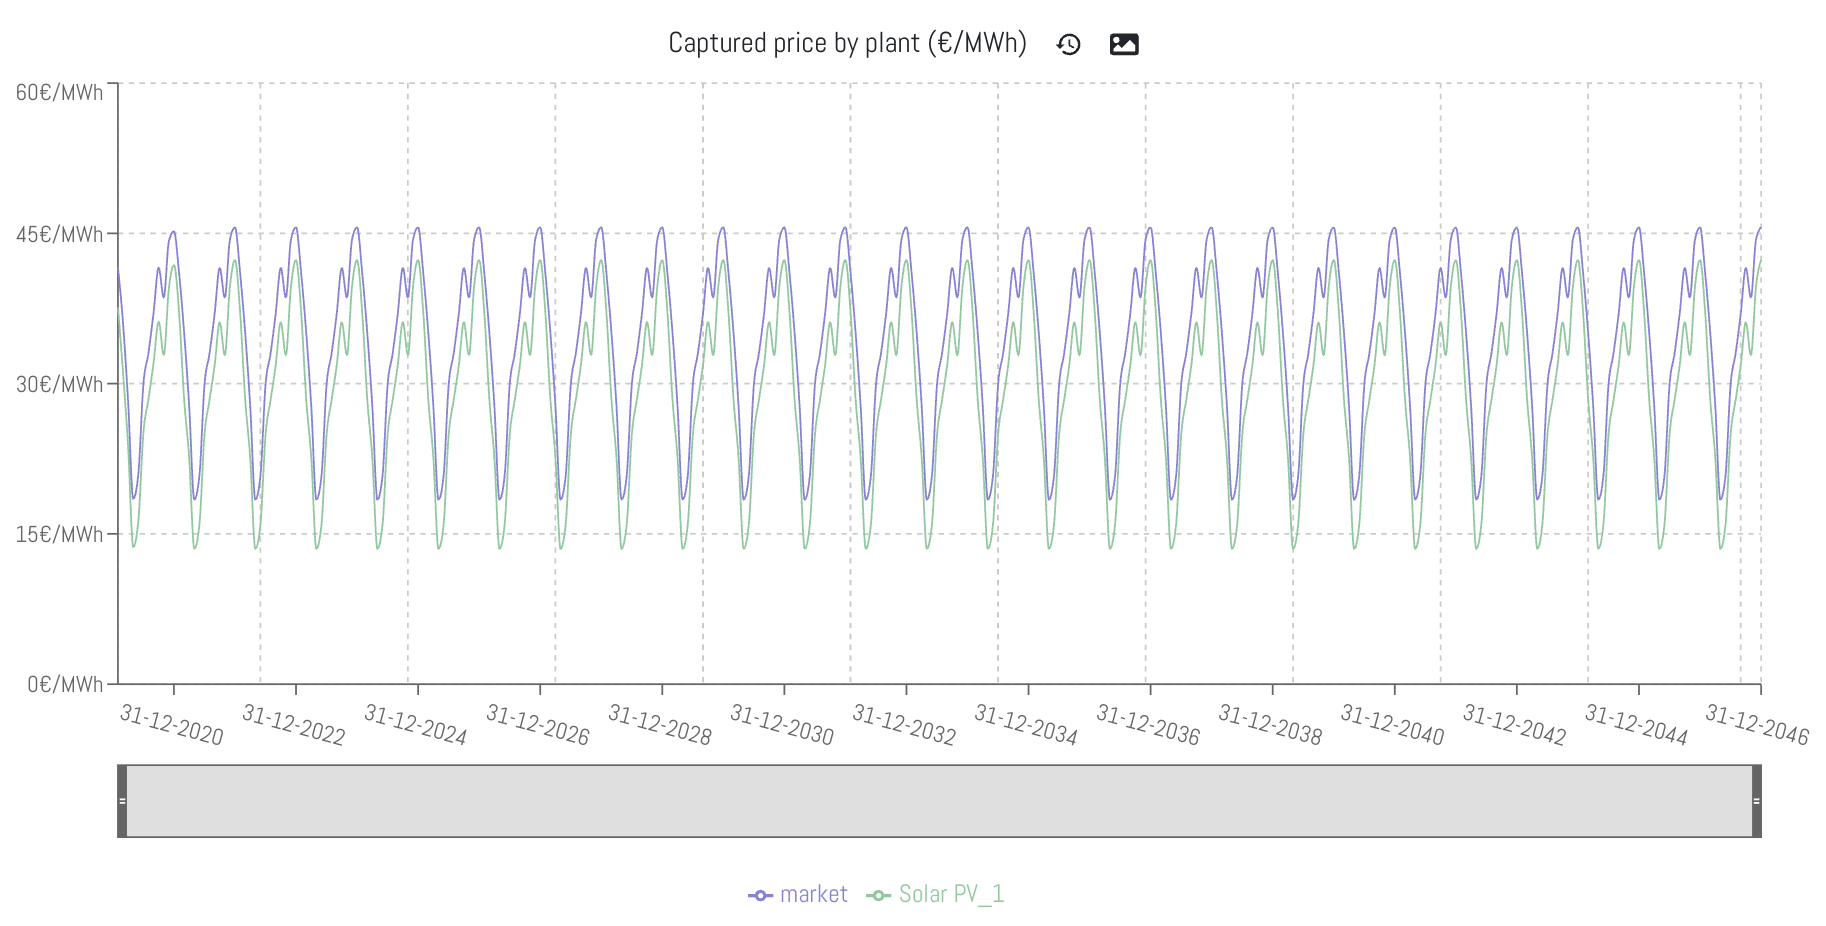Click the purple market legend marker
This screenshot has height=926, width=1826.
click(x=760, y=895)
